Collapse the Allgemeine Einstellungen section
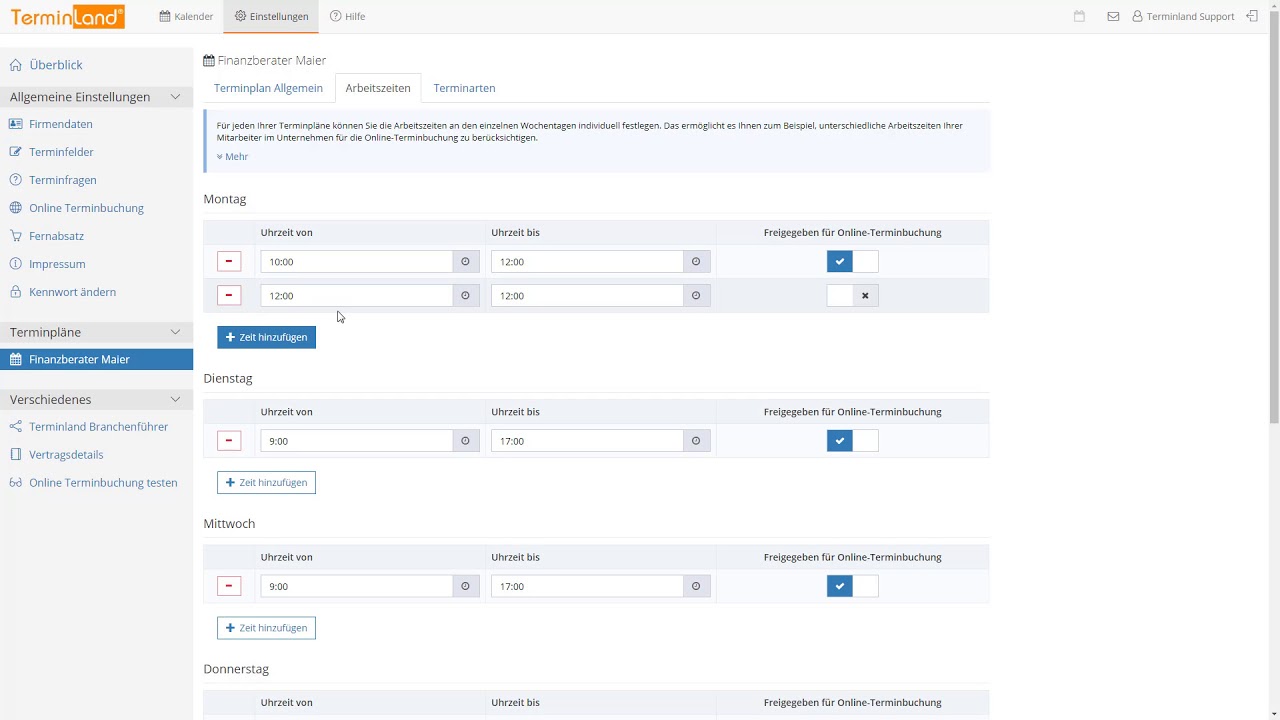 click(175, 97)
